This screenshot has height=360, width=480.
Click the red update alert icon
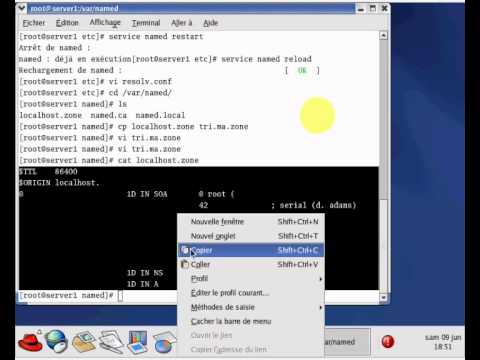[x=388, y=342]
